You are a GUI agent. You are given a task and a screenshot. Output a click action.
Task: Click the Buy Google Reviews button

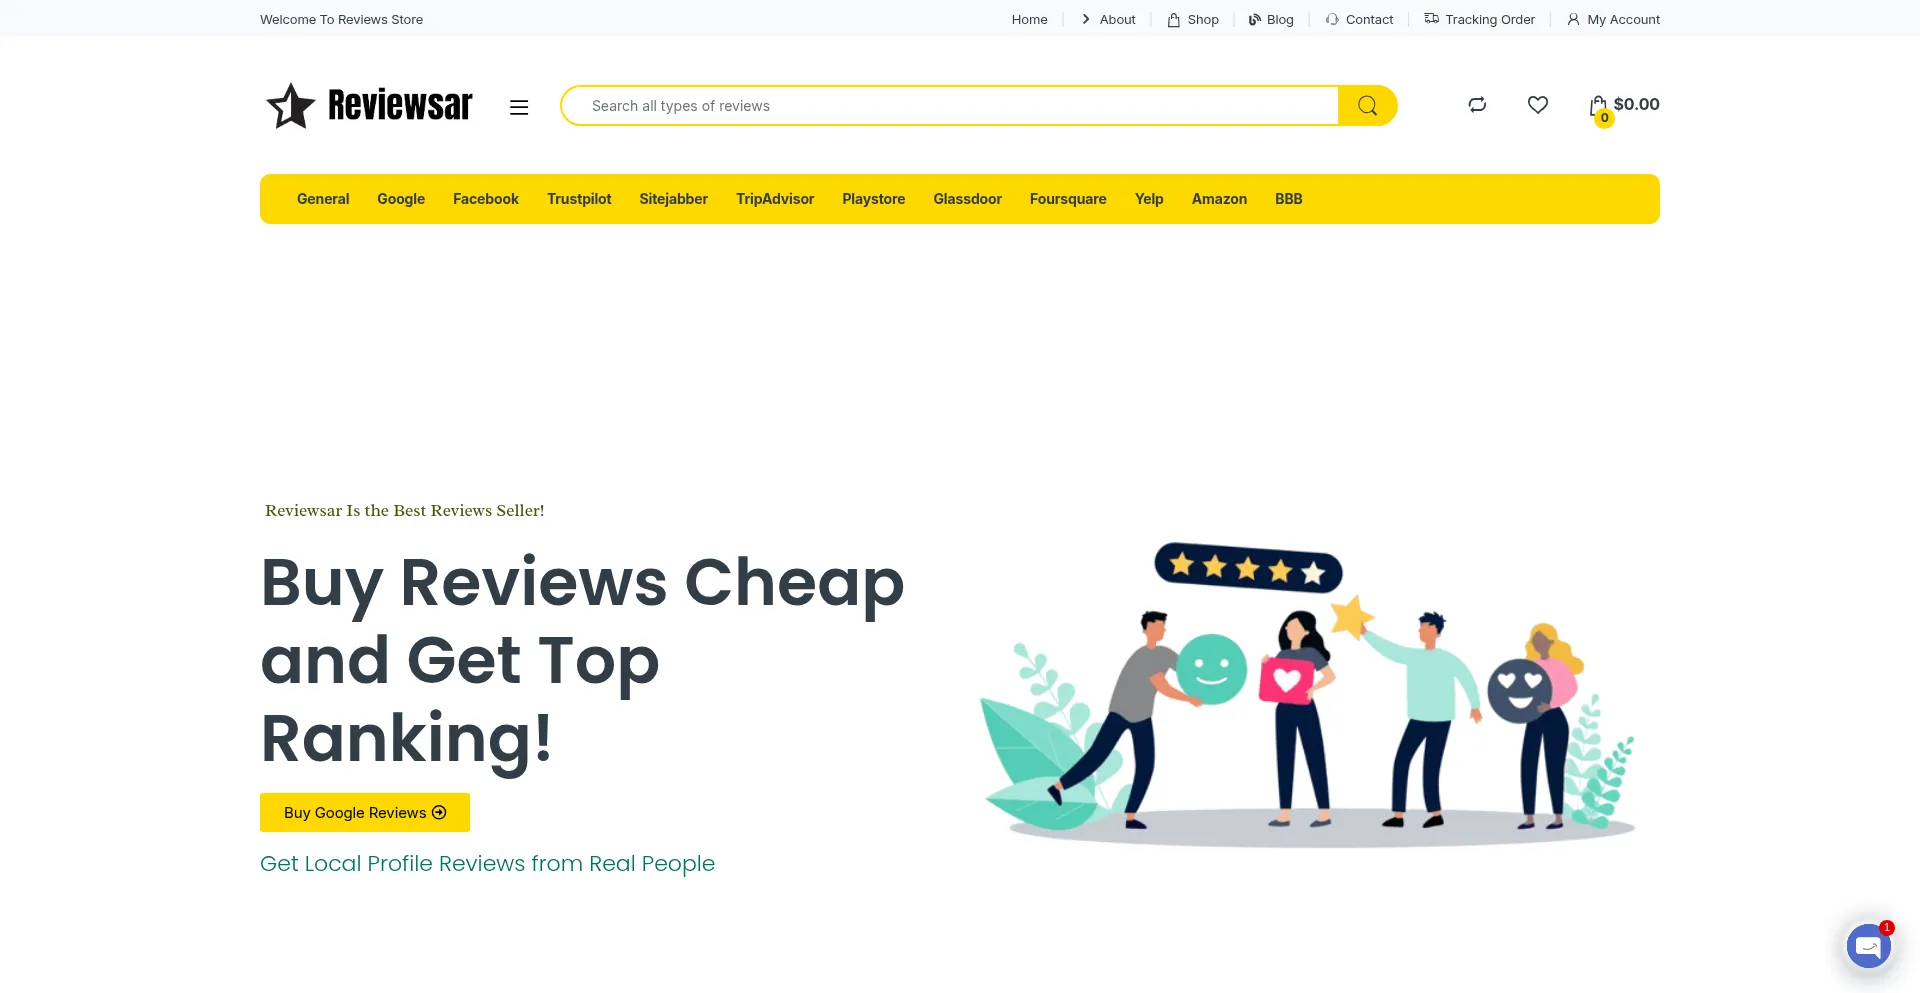coord(365,813)
